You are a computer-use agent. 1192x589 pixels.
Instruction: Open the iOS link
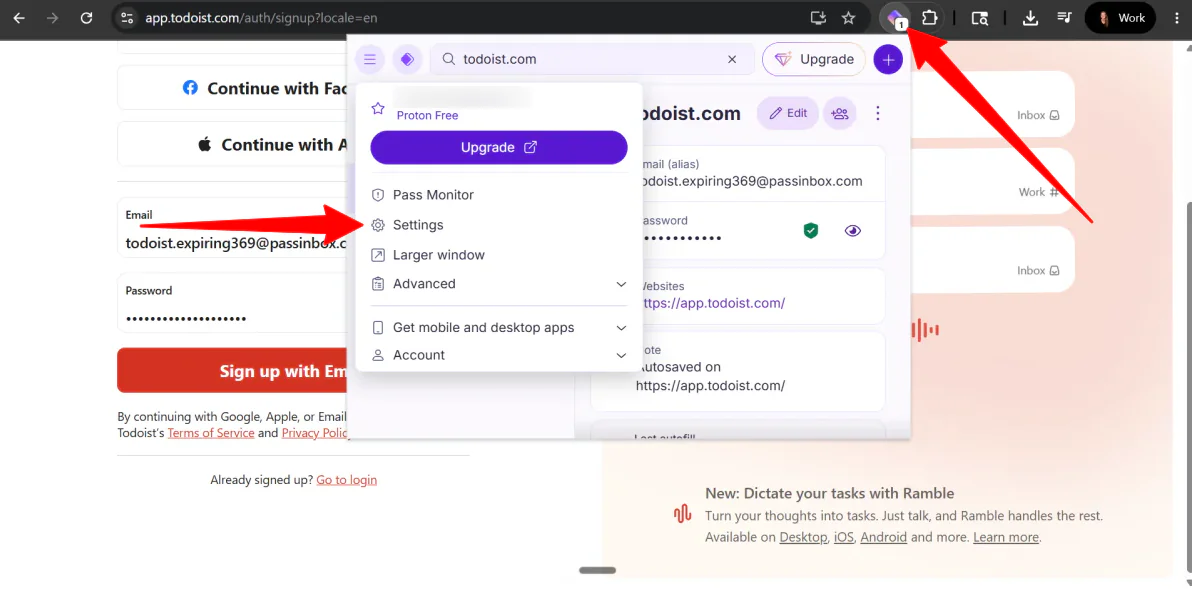tap(844, 537)
